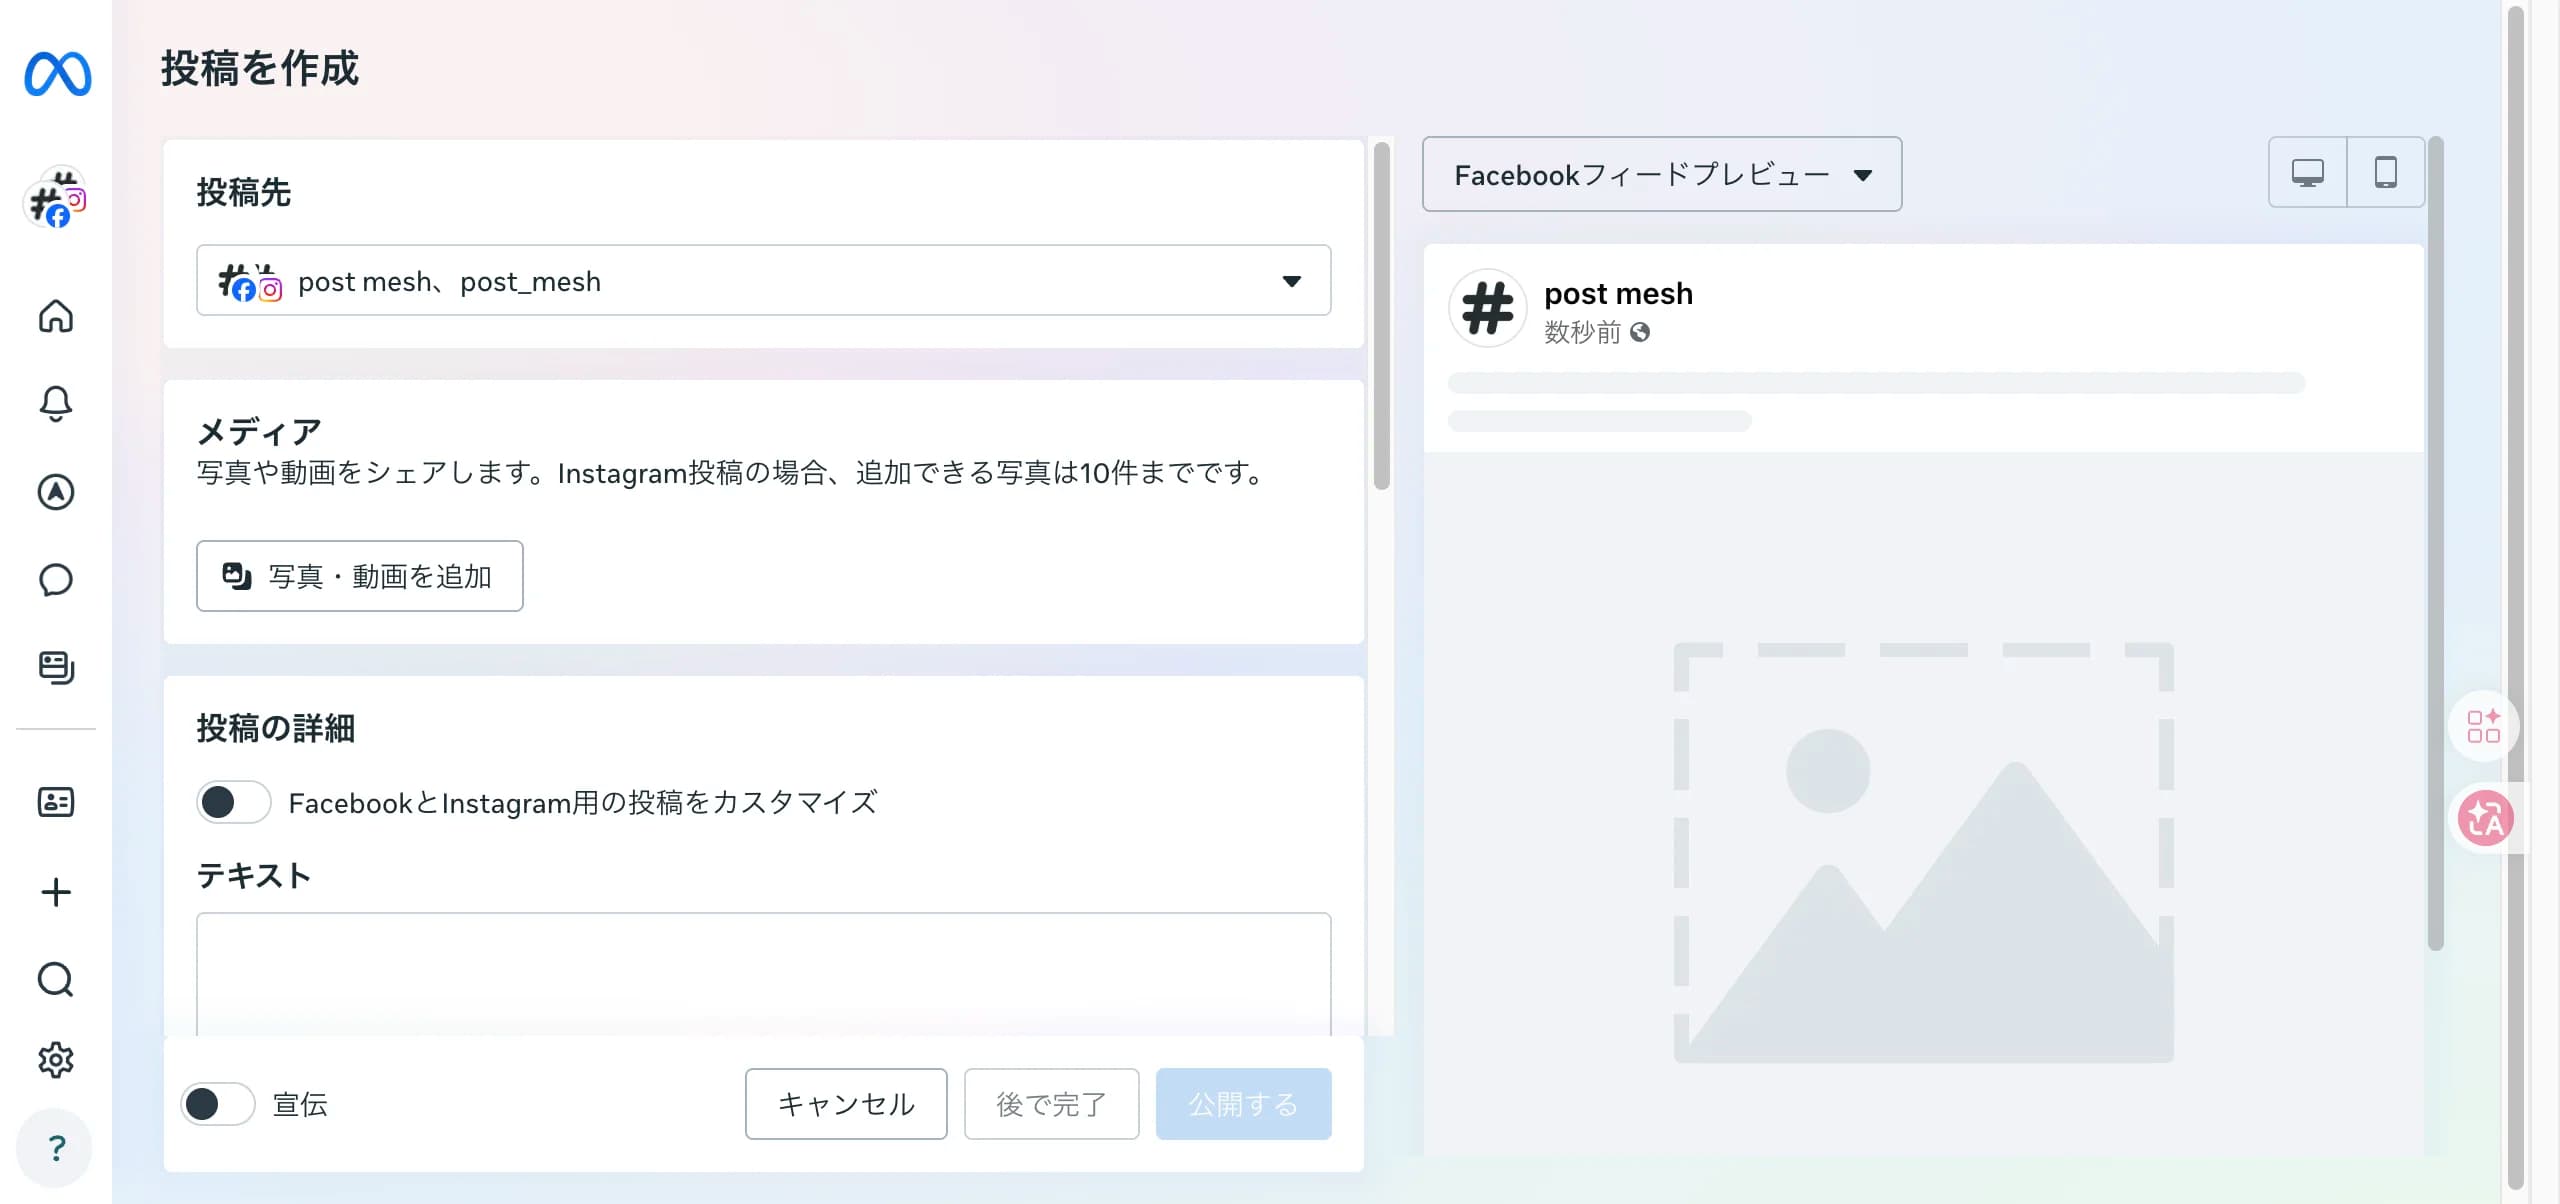Enable the 宣伝 boost toggle
The image size is (2560, 1204).
217,1104
